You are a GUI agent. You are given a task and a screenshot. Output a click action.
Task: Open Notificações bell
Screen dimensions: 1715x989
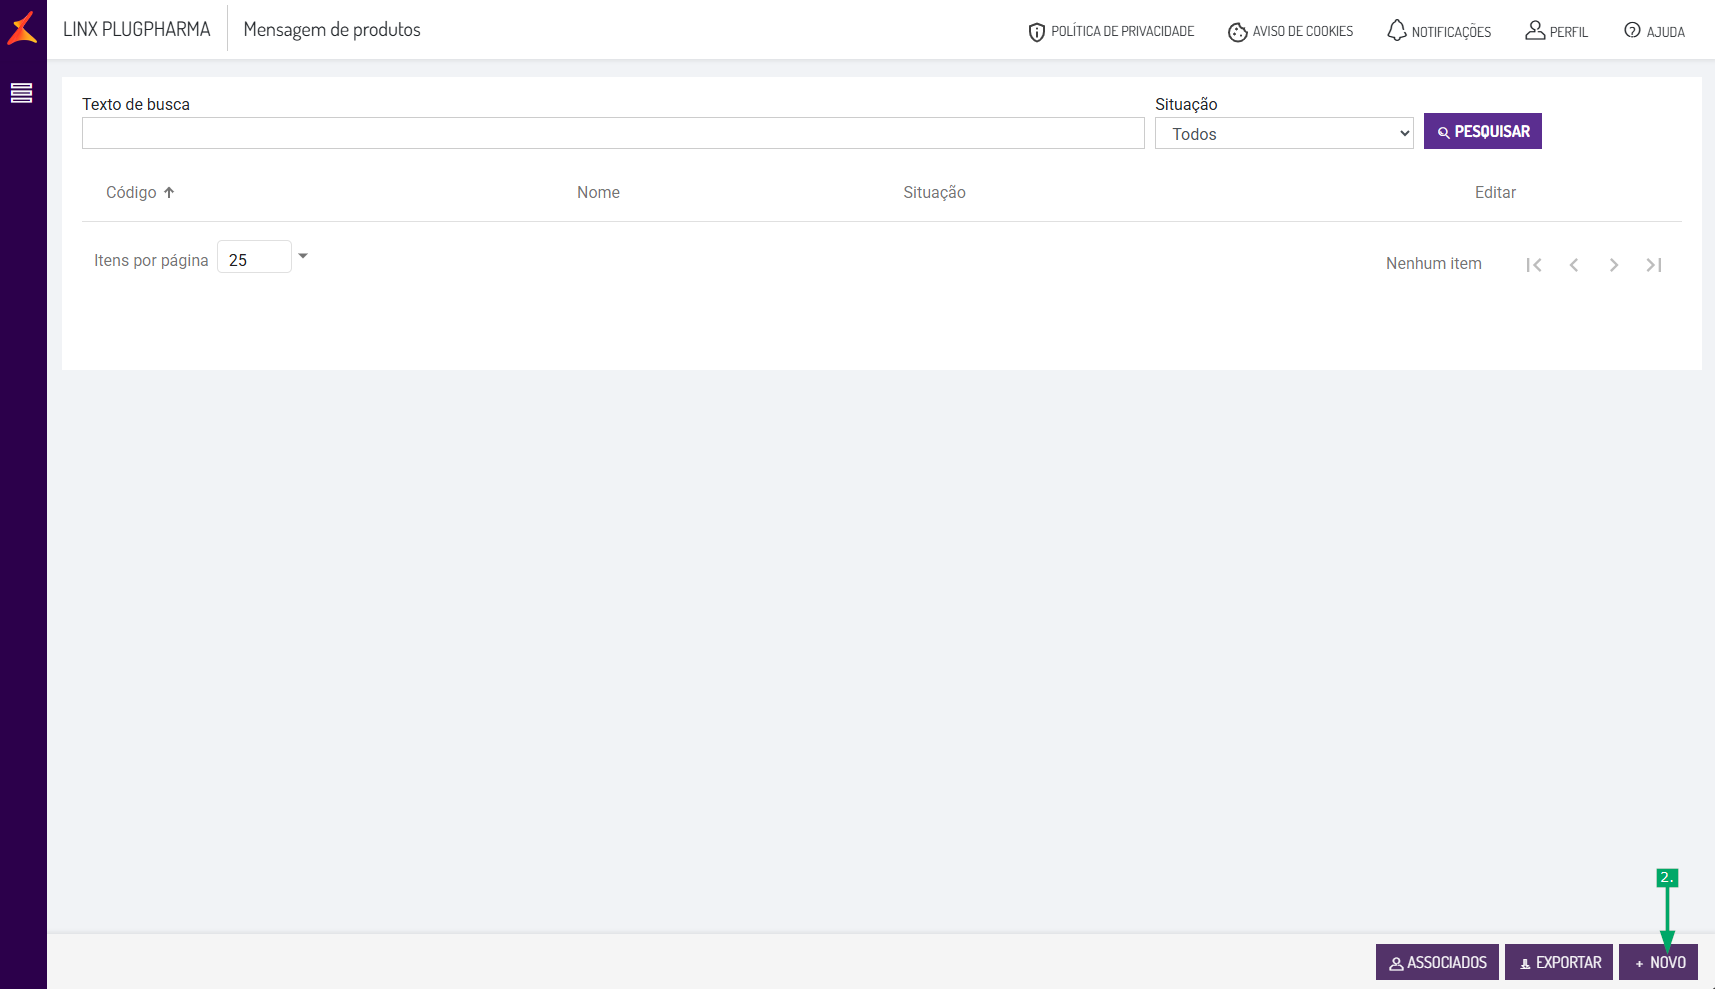click(x=1438, y=31)
